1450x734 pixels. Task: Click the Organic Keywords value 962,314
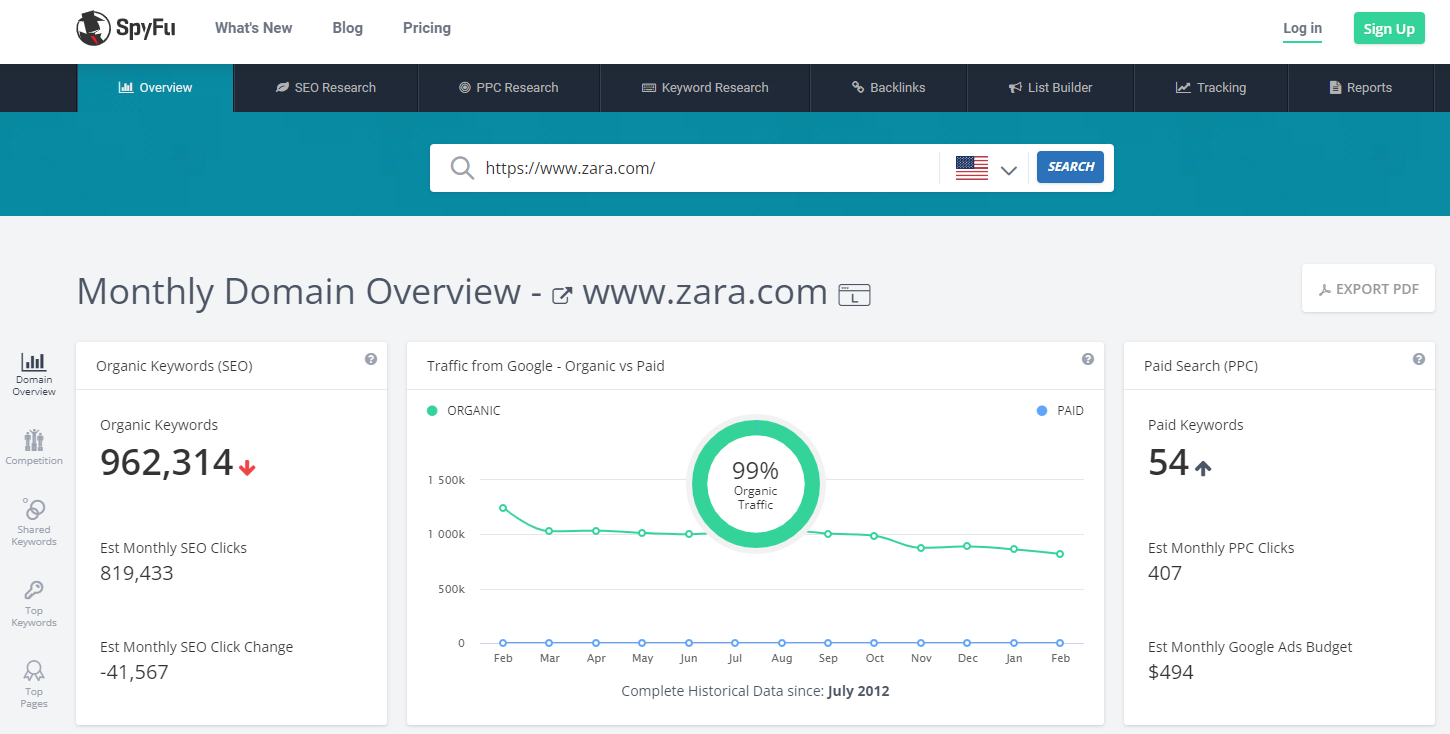pos(167,463)
